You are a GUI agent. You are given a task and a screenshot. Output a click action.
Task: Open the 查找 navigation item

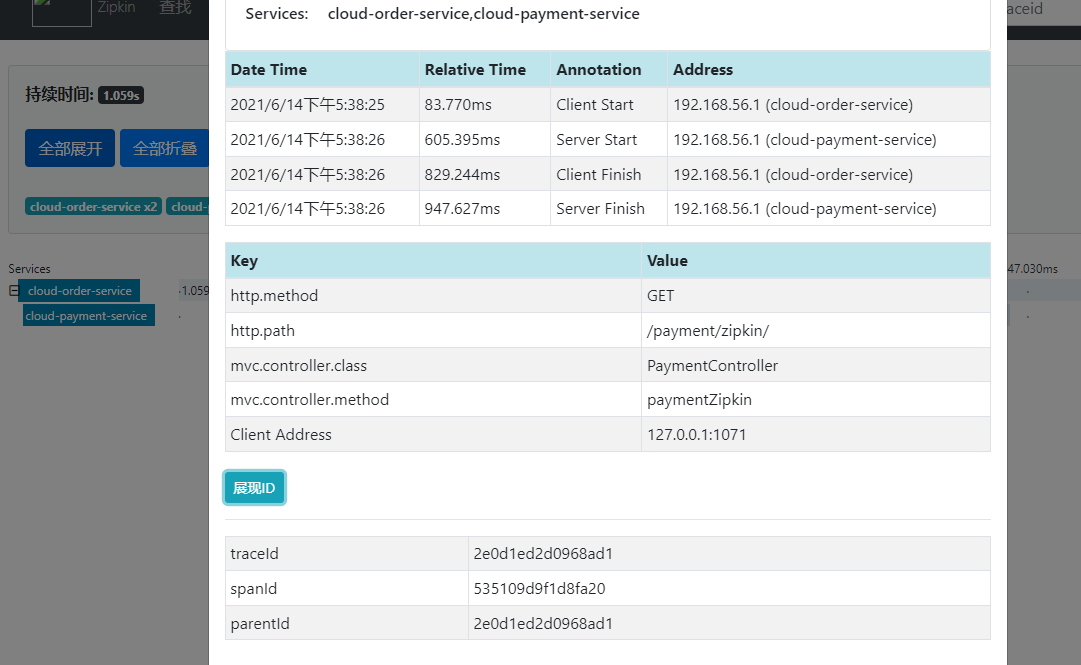pyautogui.click(x=175, y=9)
